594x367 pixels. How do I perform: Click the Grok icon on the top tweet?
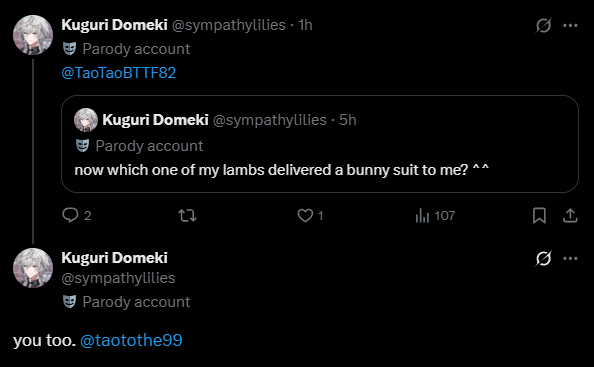coord(543,25)
